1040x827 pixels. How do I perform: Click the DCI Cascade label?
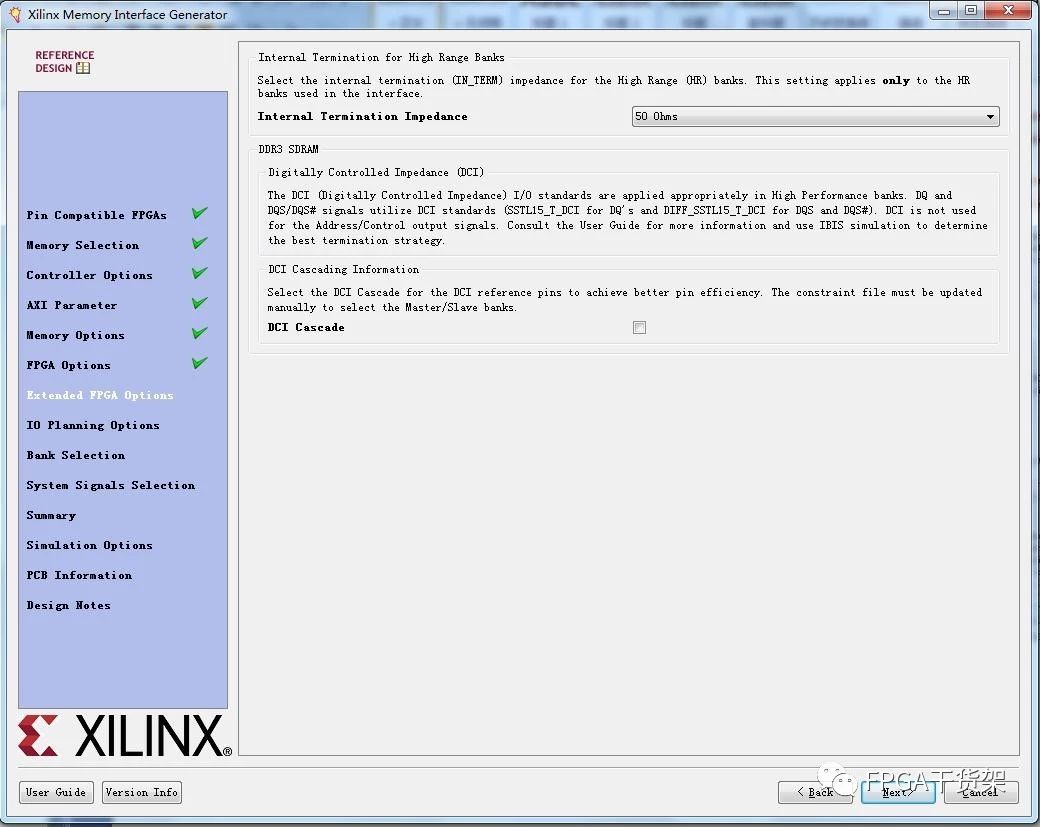point(306,328)
